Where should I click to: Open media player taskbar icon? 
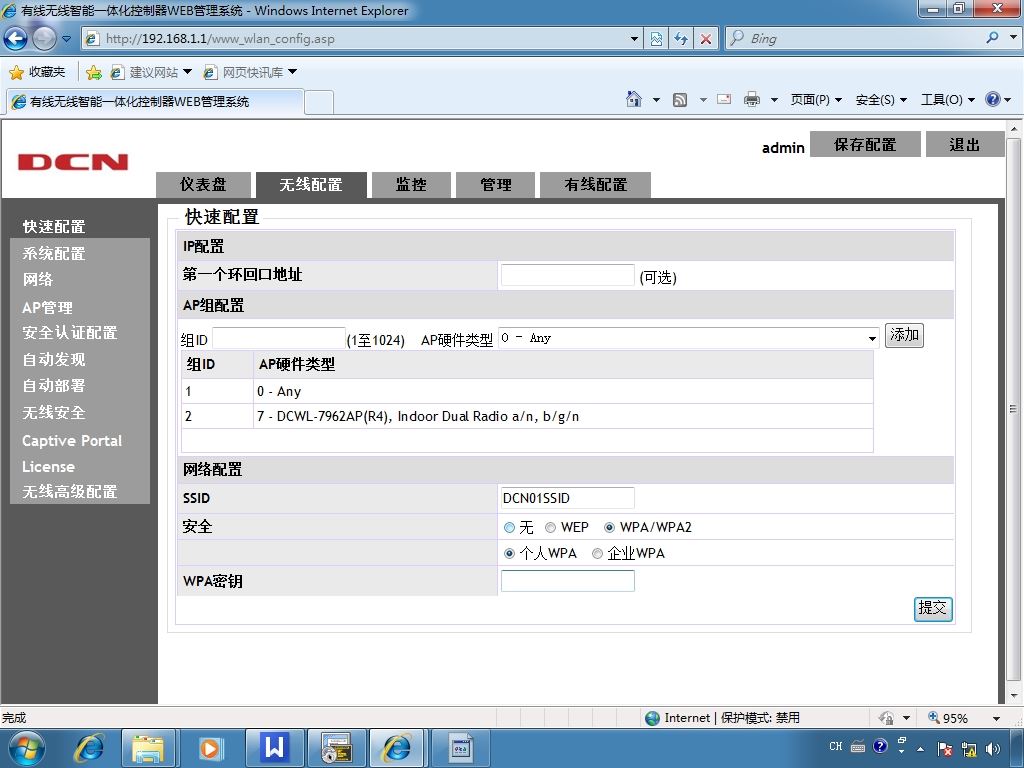tap(210, 748)
